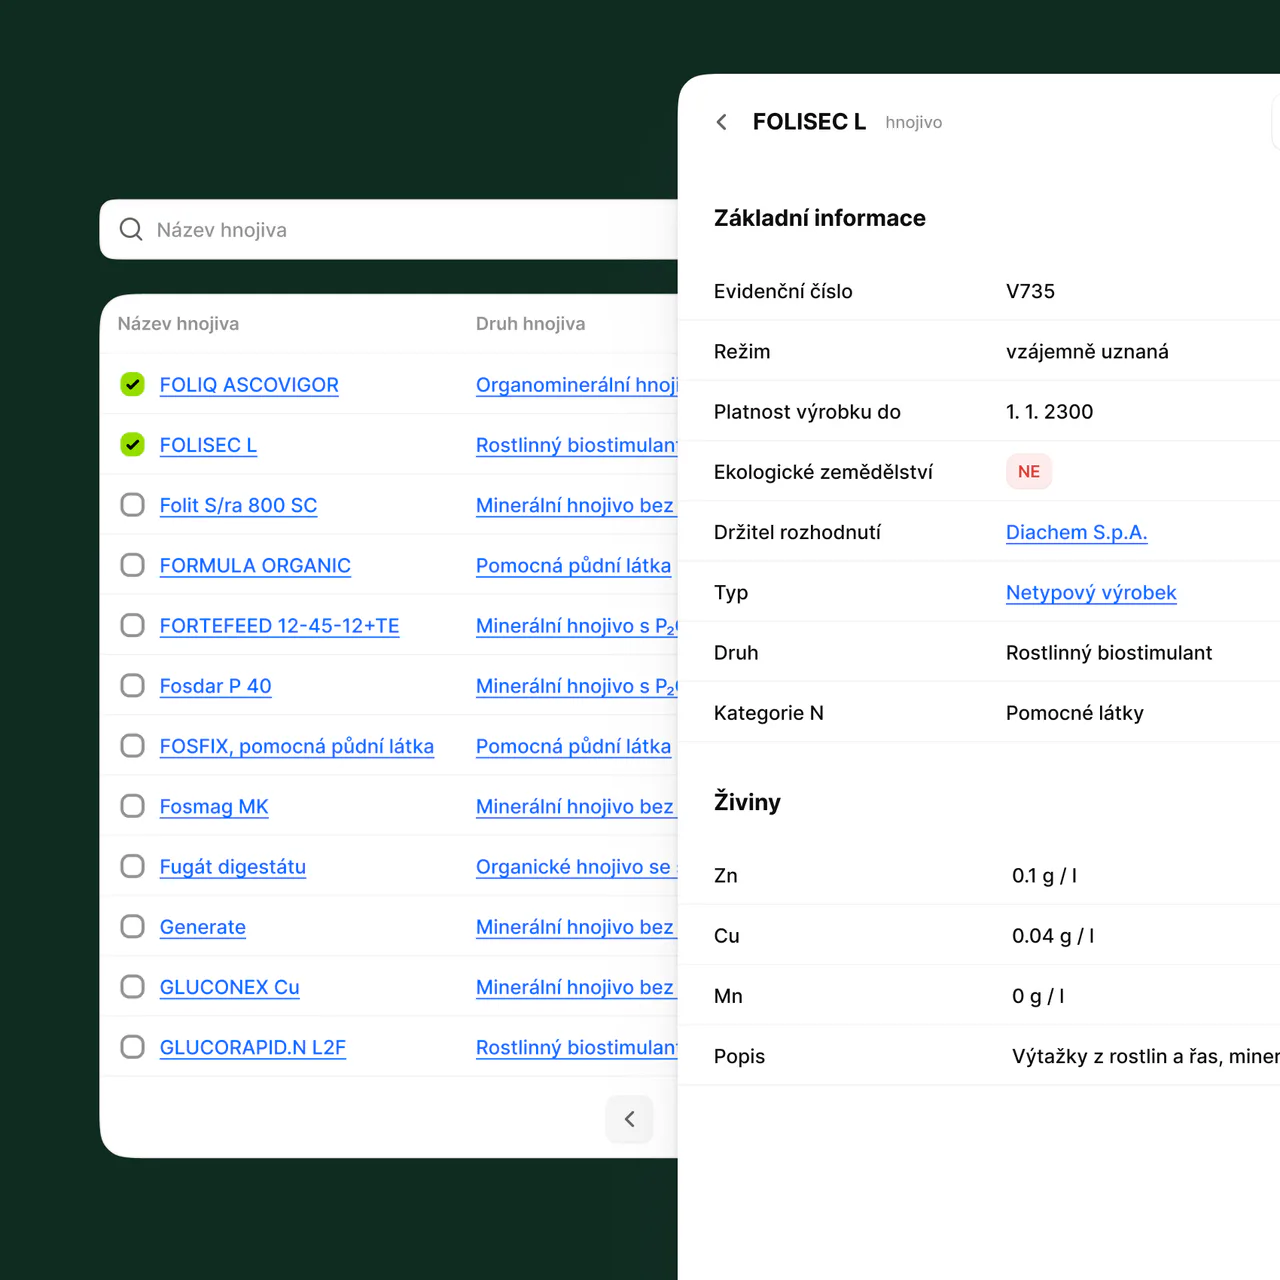The image size is (1280, 1280).
Task: Click the Organominerální type link for FOLIQ ASCOVIGOR
Action: (x=577, y=385)
